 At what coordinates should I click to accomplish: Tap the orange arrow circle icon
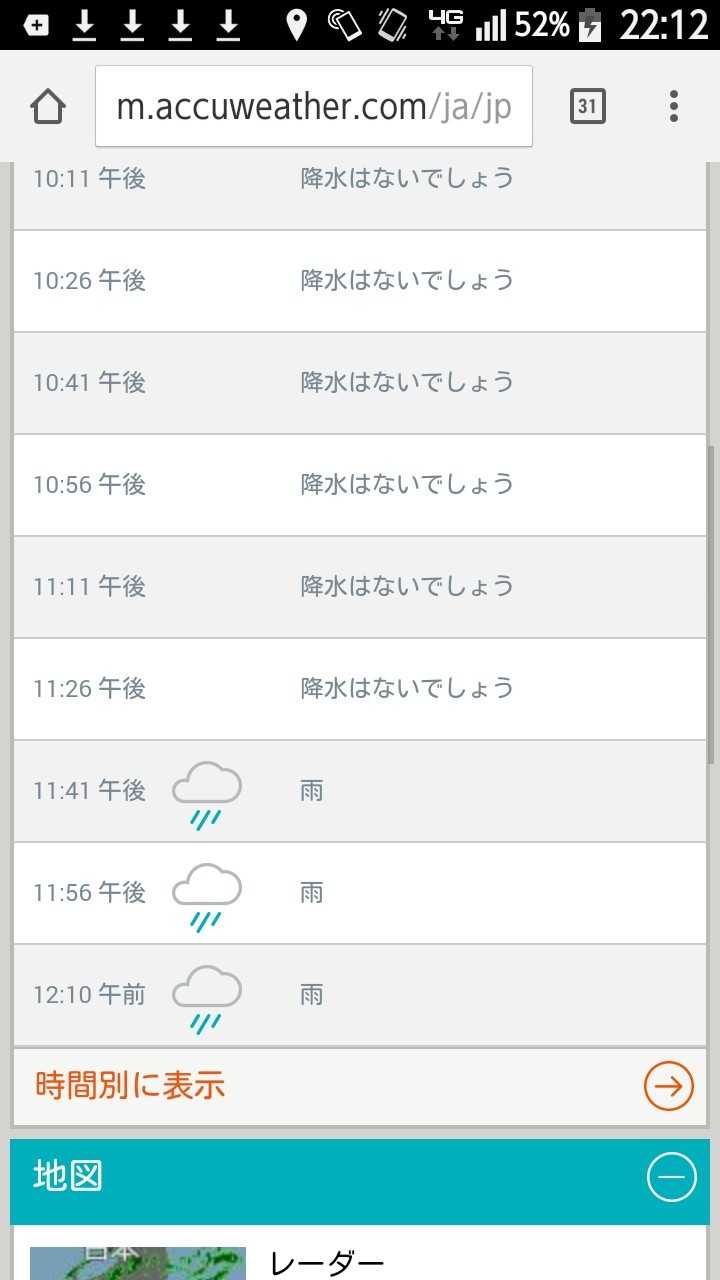[x=668, y=1086]
